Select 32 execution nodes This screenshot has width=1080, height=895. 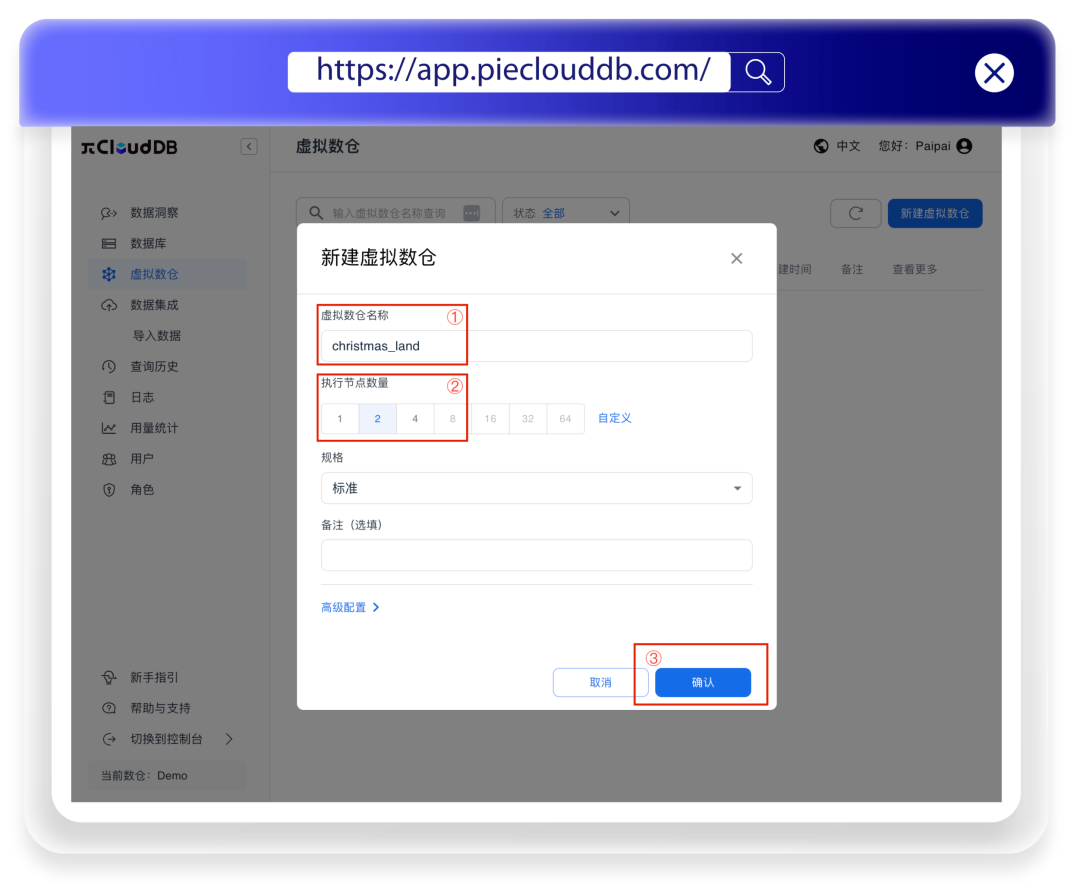click(x=528, y=419)
